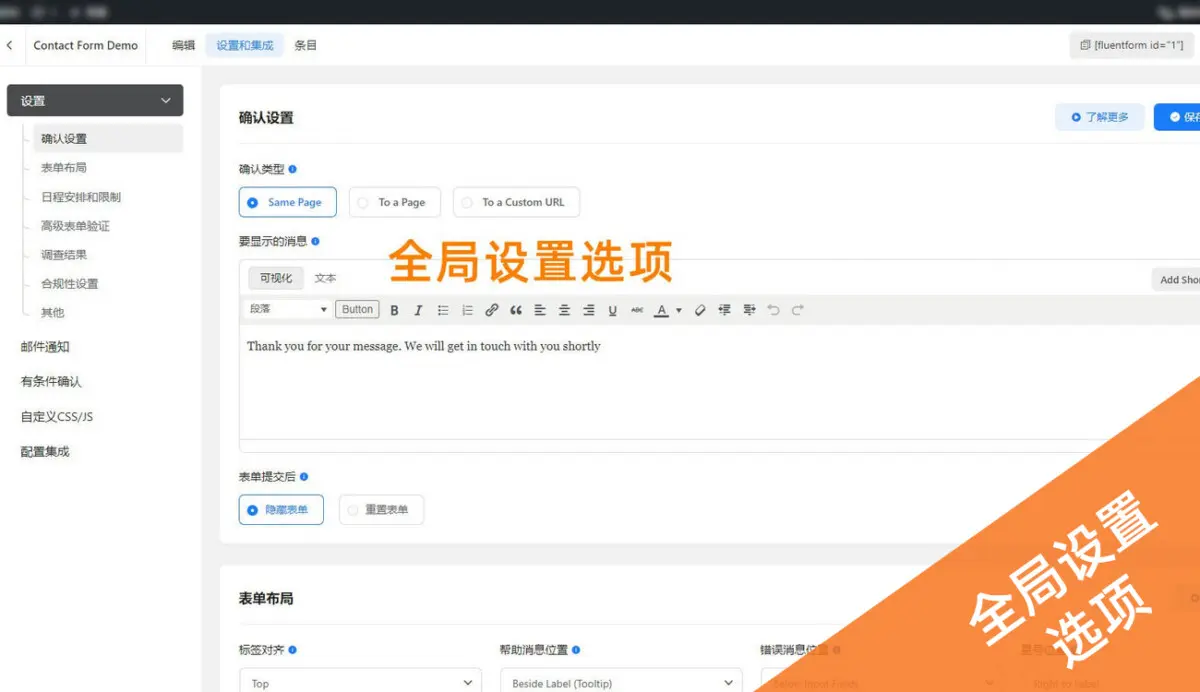Open the 标签对齐 Top dropdown

[x=360, y=681]
